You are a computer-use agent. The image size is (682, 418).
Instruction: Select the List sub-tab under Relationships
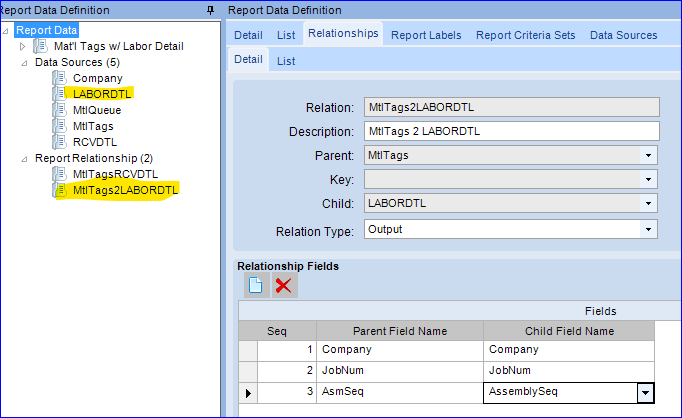pos(286,61)
